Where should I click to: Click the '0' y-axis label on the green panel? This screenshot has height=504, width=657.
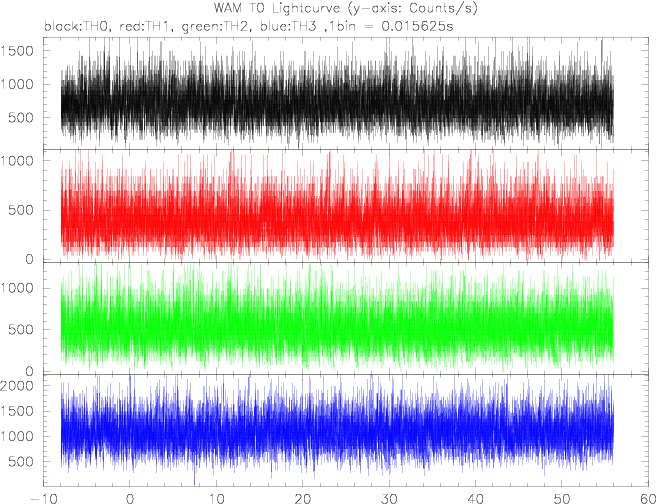[x=29, y=371]
